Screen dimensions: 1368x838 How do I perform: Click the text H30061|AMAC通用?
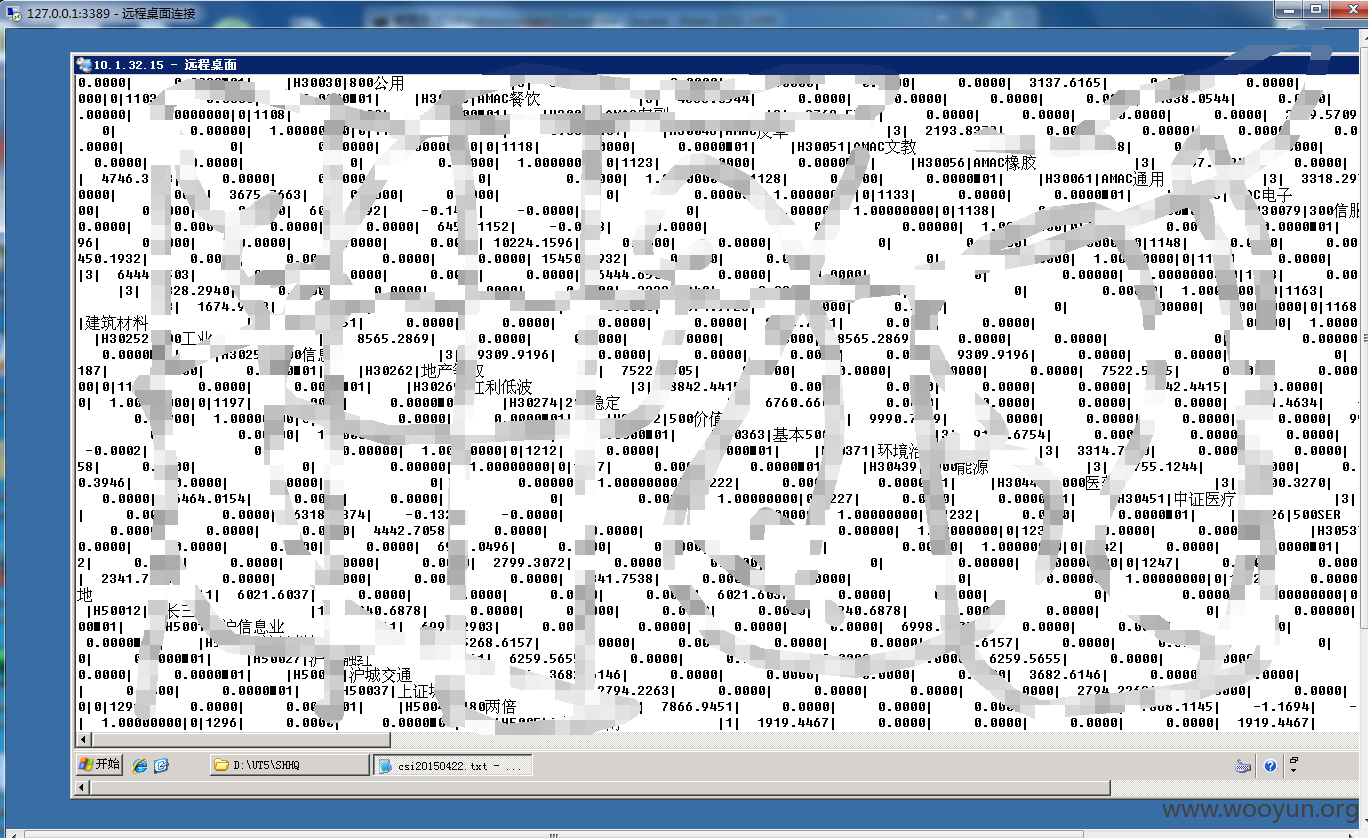1105,179
